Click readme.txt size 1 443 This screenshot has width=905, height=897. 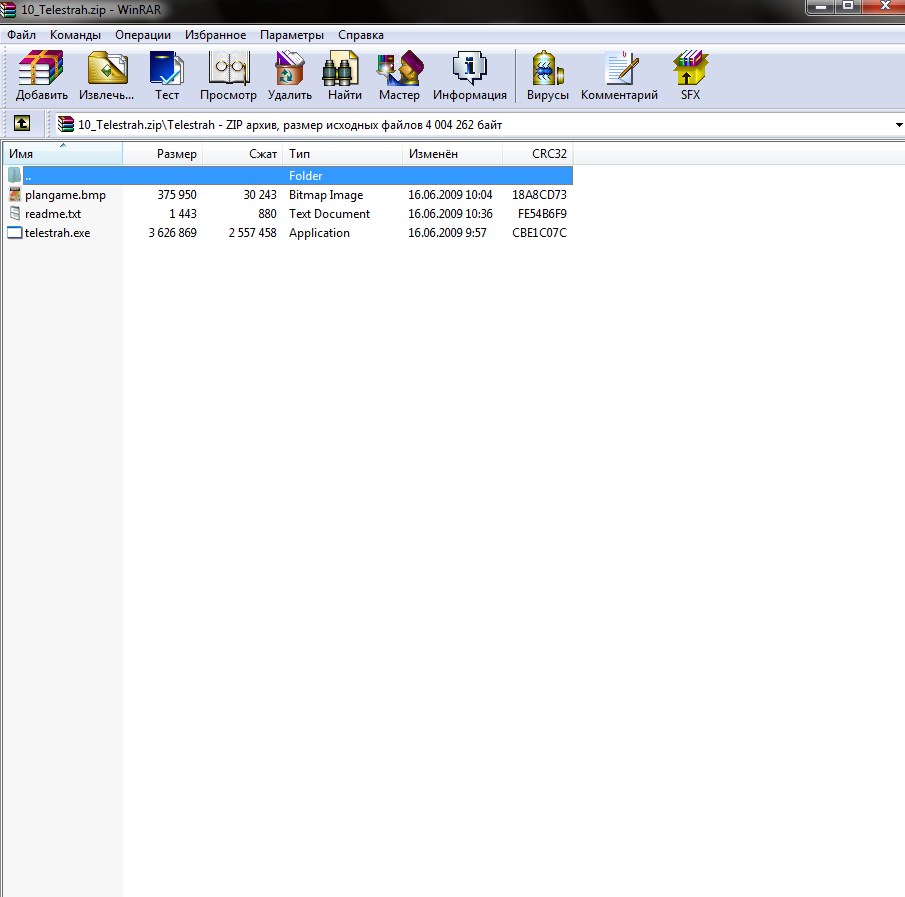182,214
